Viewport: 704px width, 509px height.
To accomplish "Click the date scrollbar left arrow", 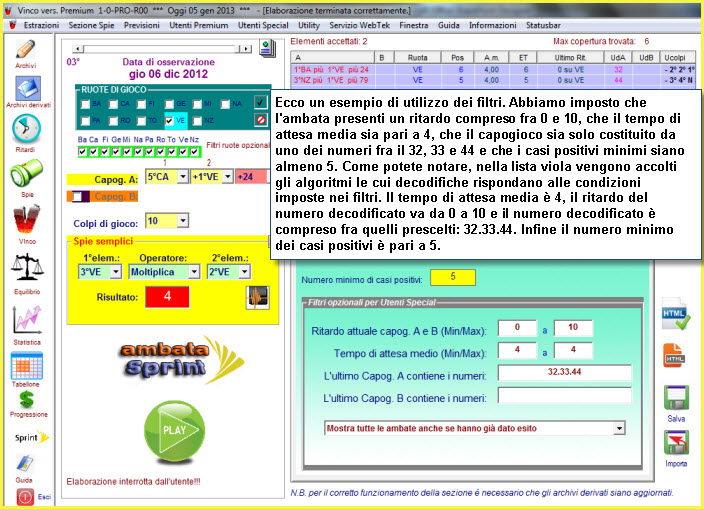I will [78, 48].
